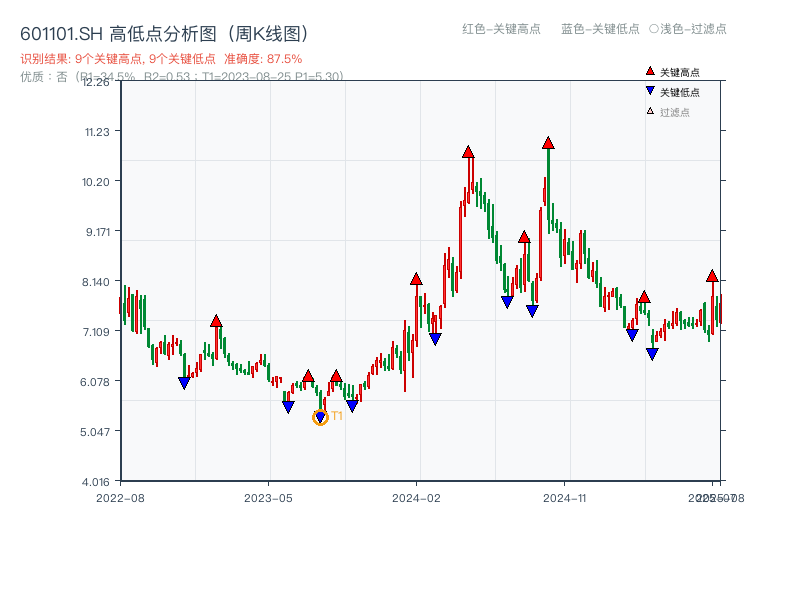Select the red high marker near 9.171 in mid-2024
This screenshot has height=600, width=800.
(524, 237)
